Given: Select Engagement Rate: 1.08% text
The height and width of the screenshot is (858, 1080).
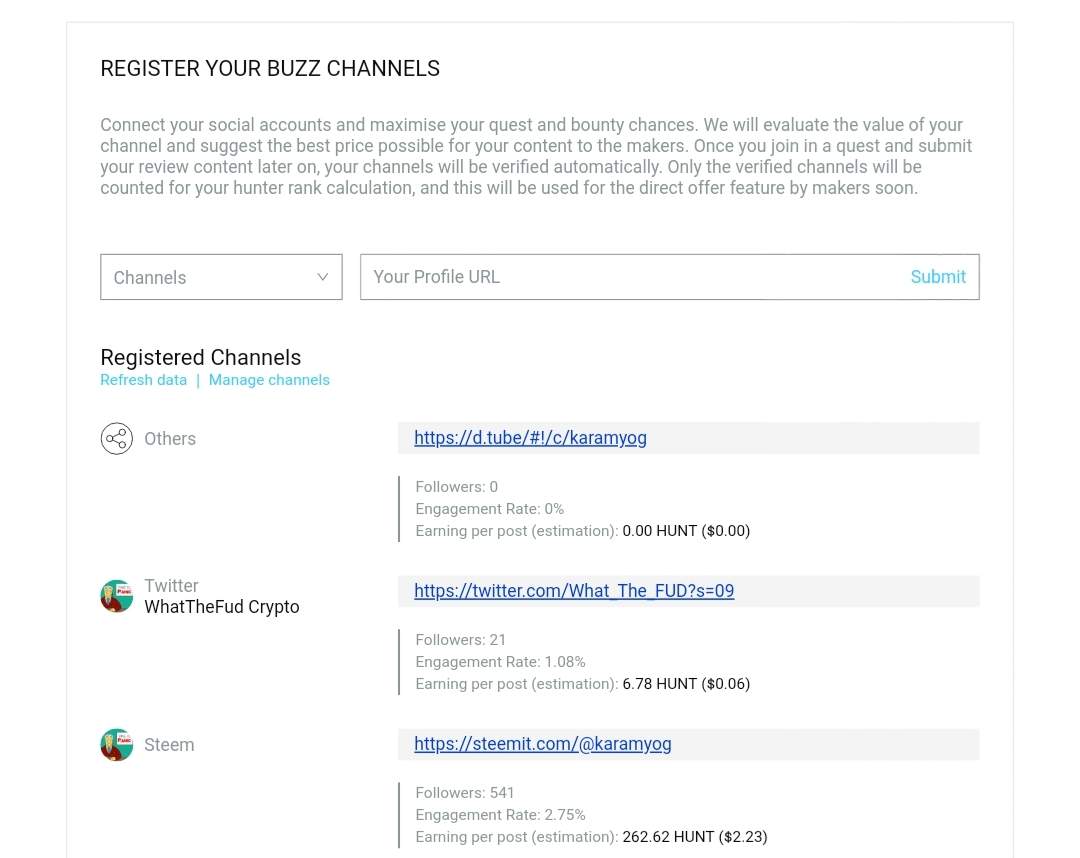Looking at the screenshot, I should click(x=500, y=662).
